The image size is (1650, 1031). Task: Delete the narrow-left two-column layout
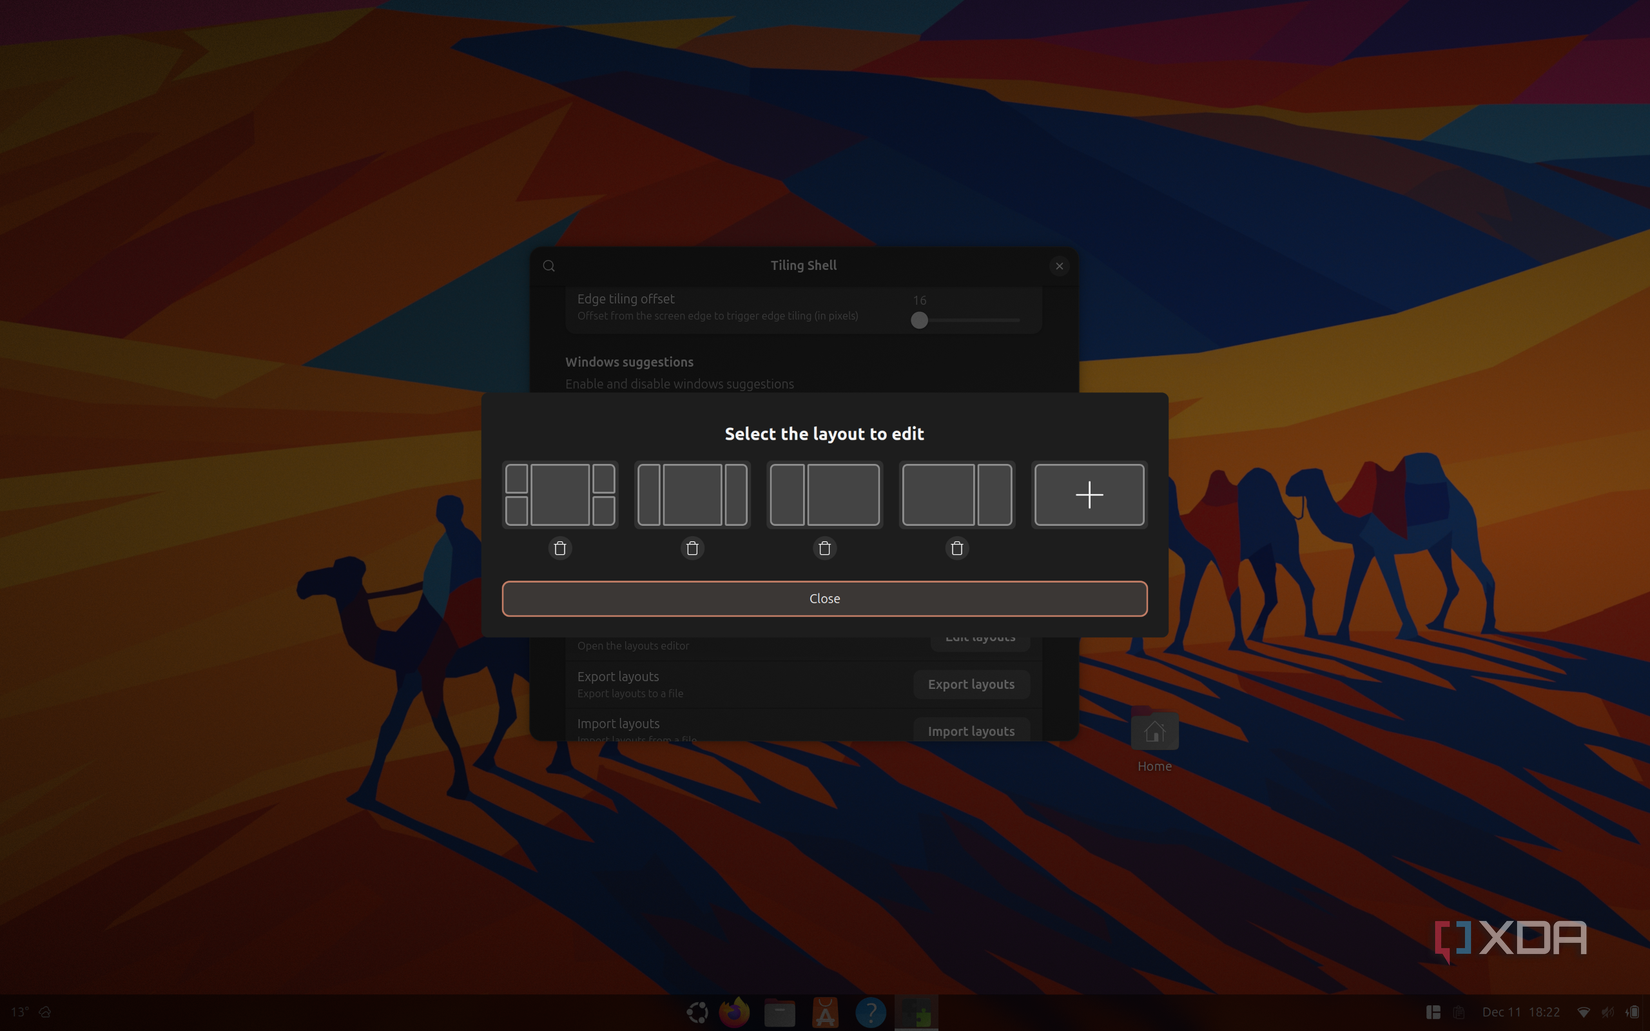tap(825, 548)
